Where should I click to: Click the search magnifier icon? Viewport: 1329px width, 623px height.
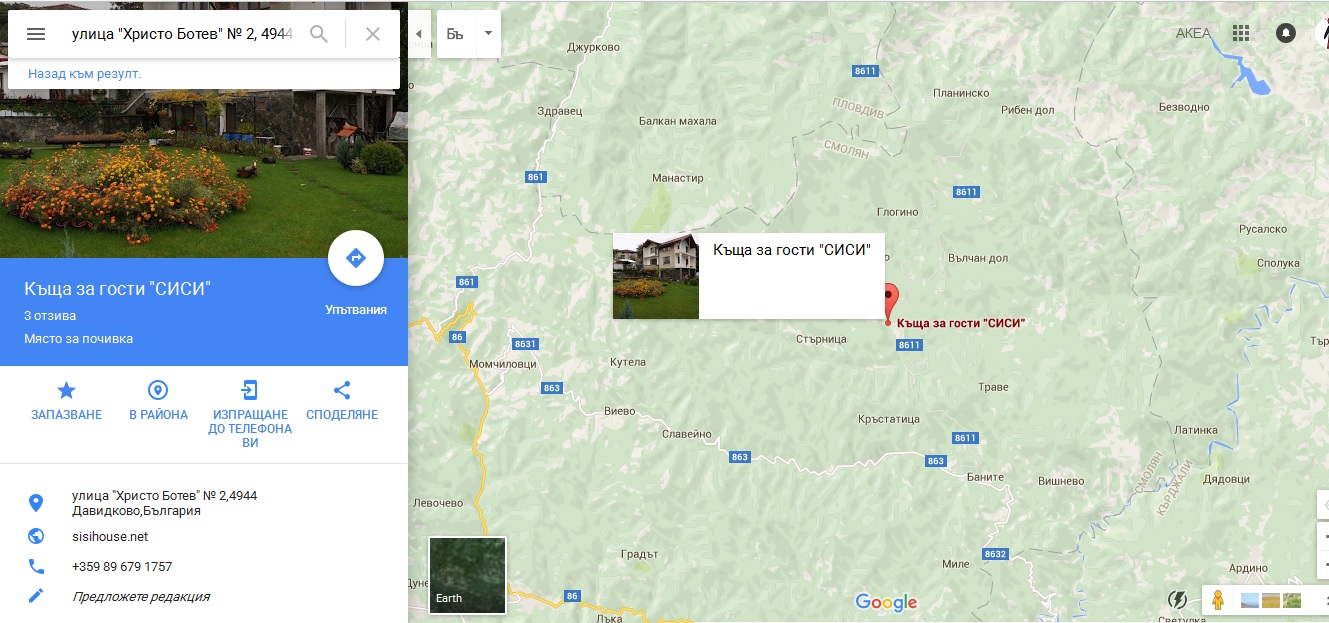pos(319,34)
